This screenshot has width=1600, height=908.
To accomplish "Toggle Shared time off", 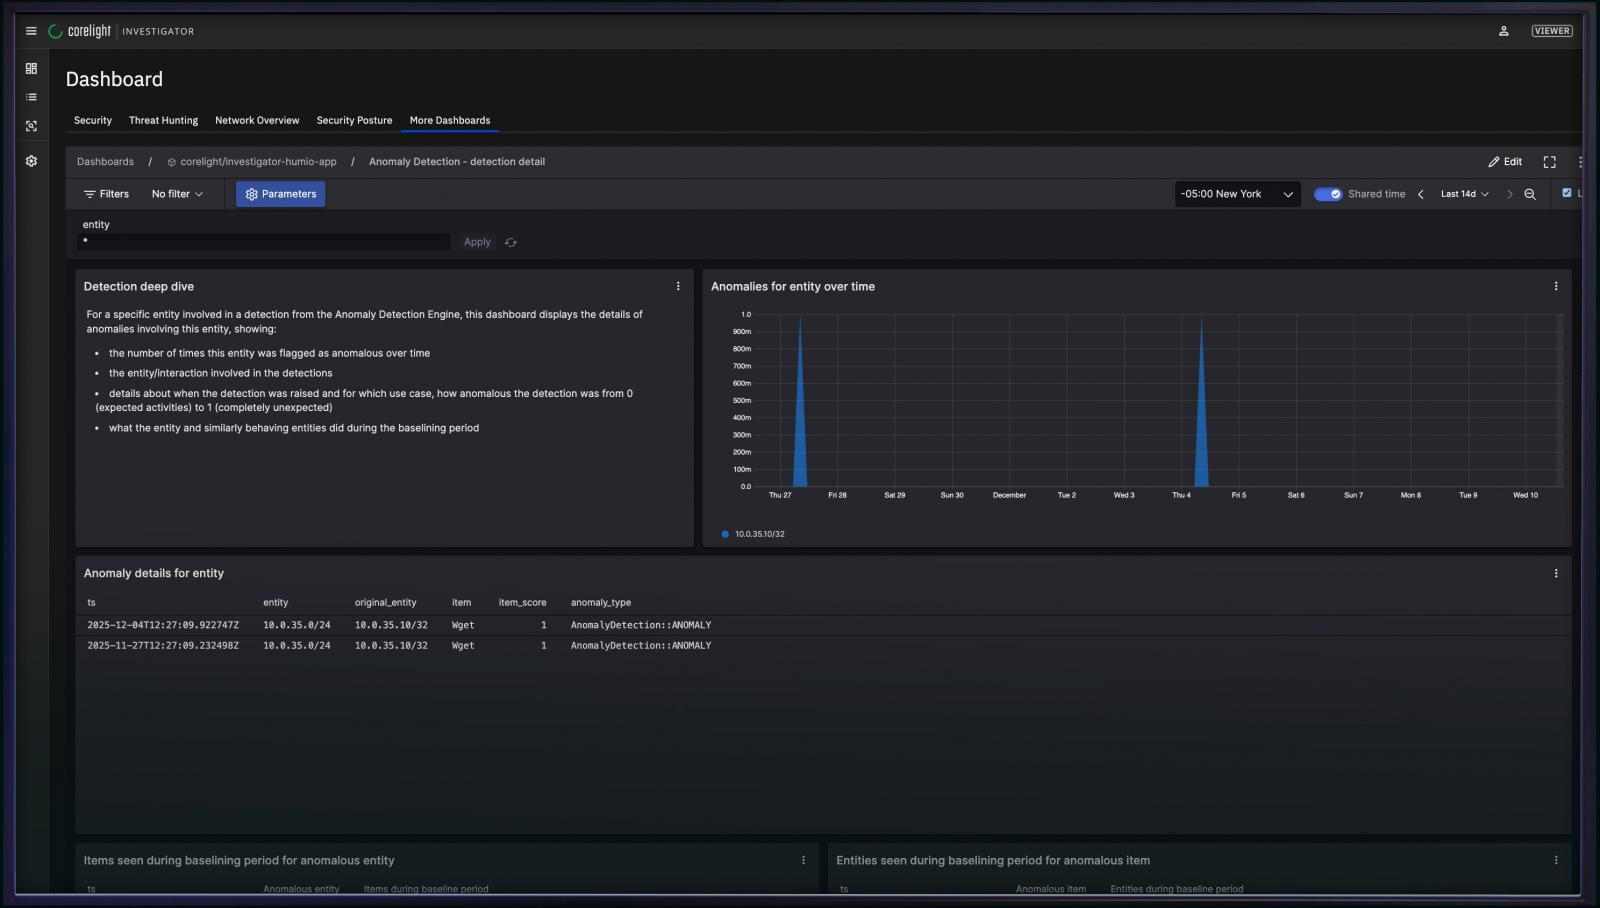I will (x=1328, y=193).
